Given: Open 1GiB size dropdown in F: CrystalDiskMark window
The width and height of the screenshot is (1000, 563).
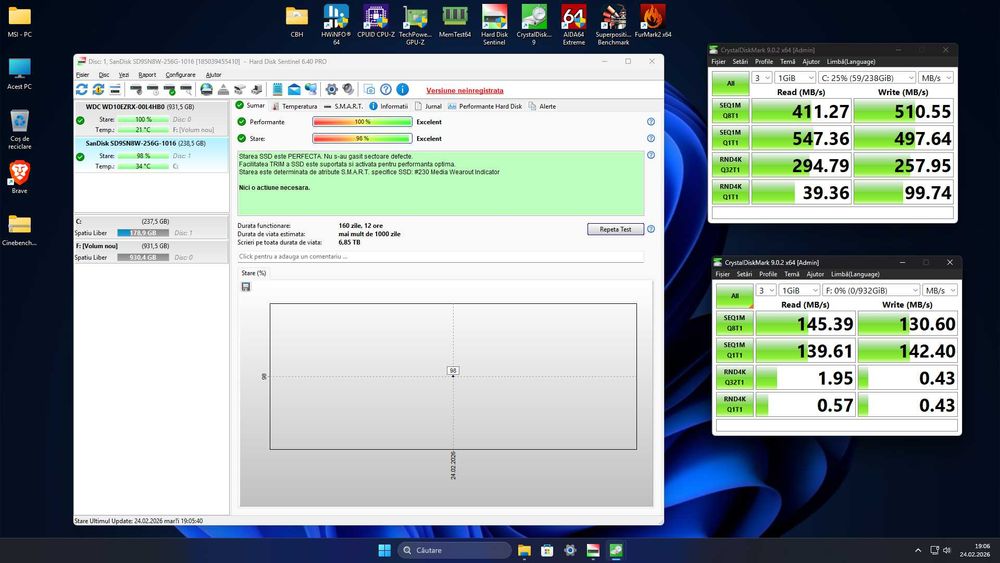Looking at the screenshot, I should point(798,290).
